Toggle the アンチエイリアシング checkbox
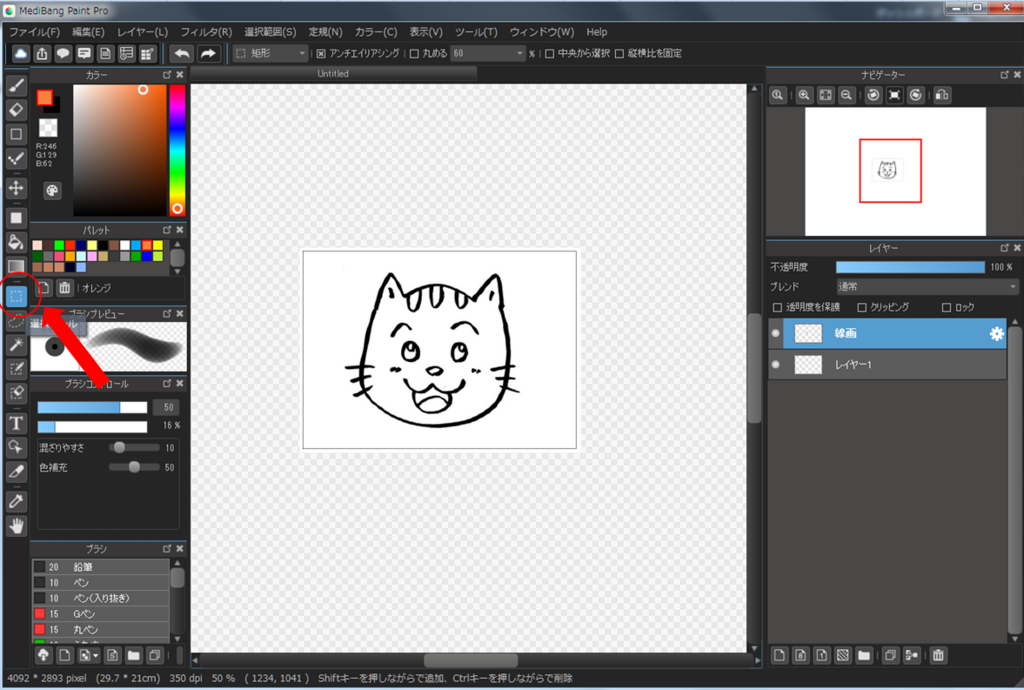The height and width of the screenshot is (690, 1024). [x=321, y=54]
